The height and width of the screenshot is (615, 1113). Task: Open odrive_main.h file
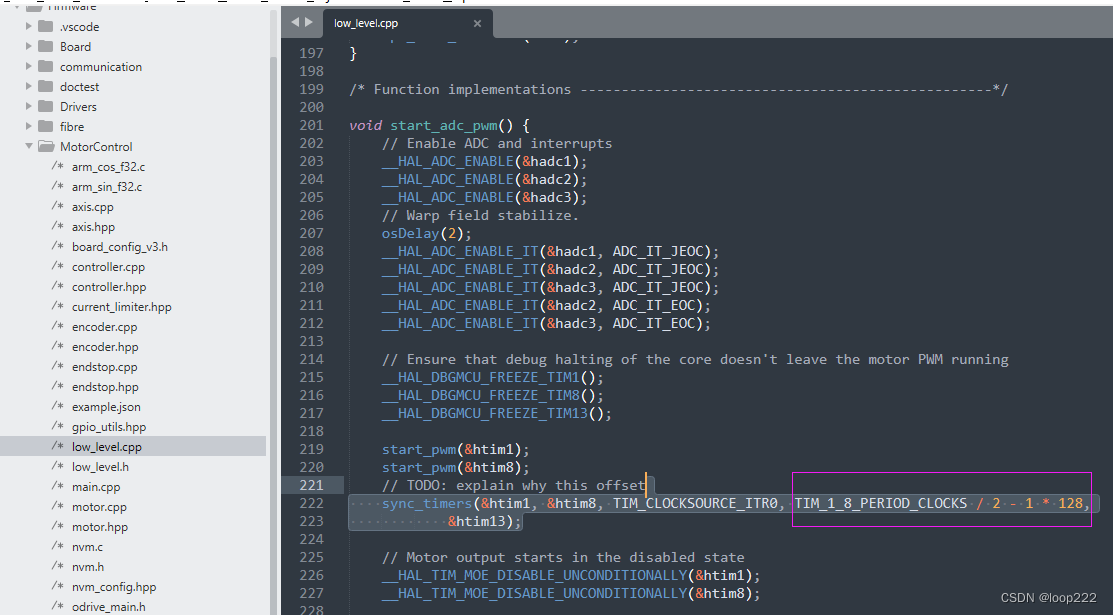[109, 606]
